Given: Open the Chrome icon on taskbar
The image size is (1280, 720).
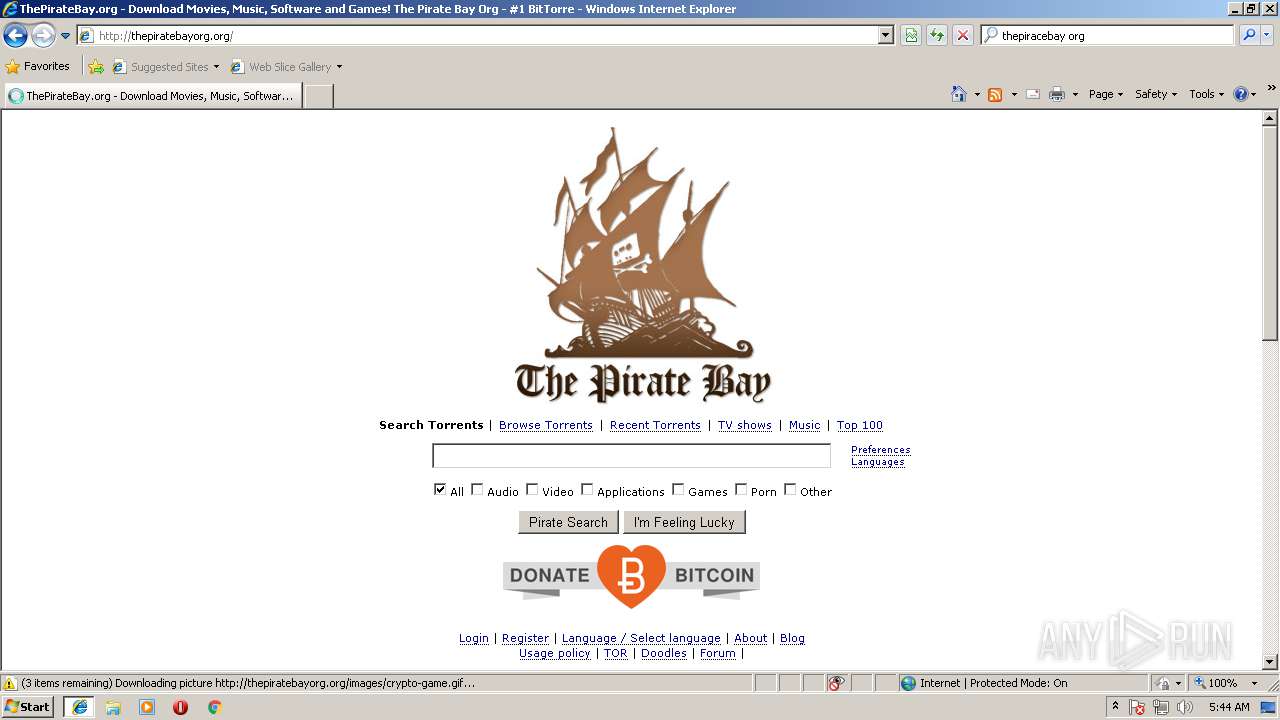Looking at the screenshot, I should (x=214, y=707).
